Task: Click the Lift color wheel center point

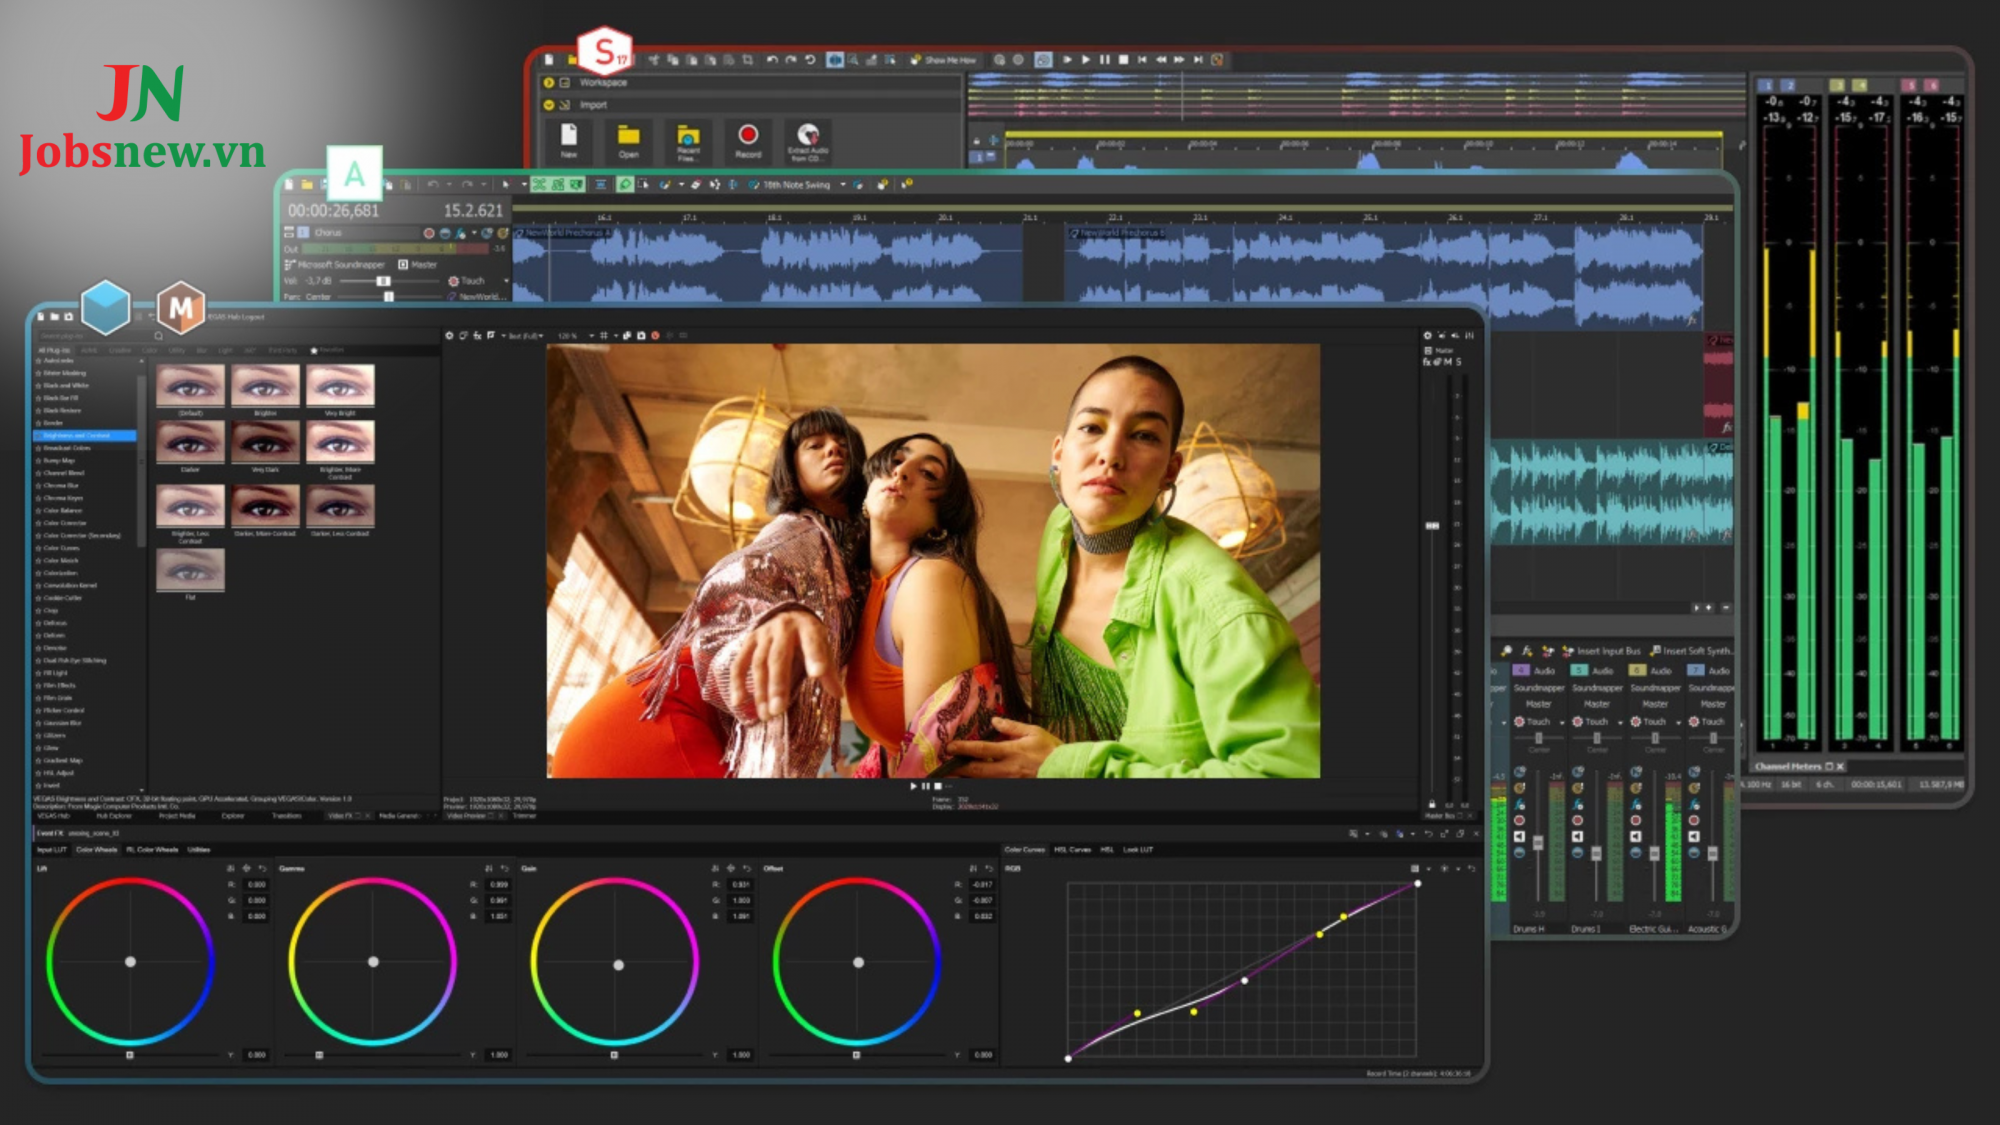Action: [x=130, y=962]
